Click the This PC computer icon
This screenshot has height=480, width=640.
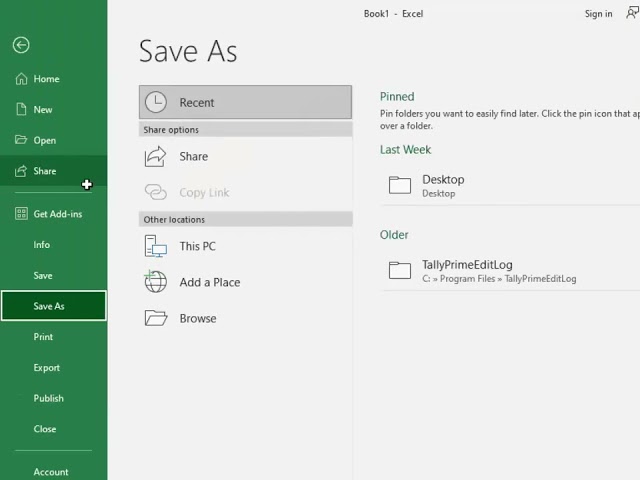click(x=156, y=246)
